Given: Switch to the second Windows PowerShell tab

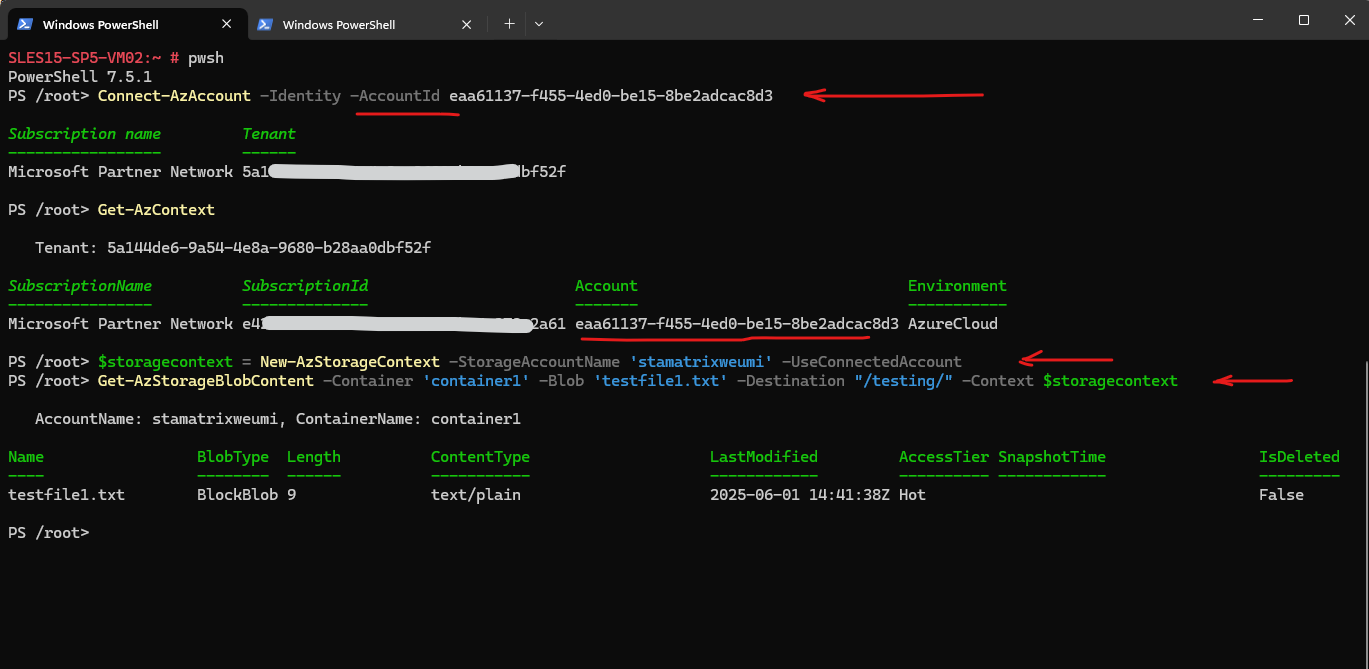Looking at the screenshot, I should (366, 24).
